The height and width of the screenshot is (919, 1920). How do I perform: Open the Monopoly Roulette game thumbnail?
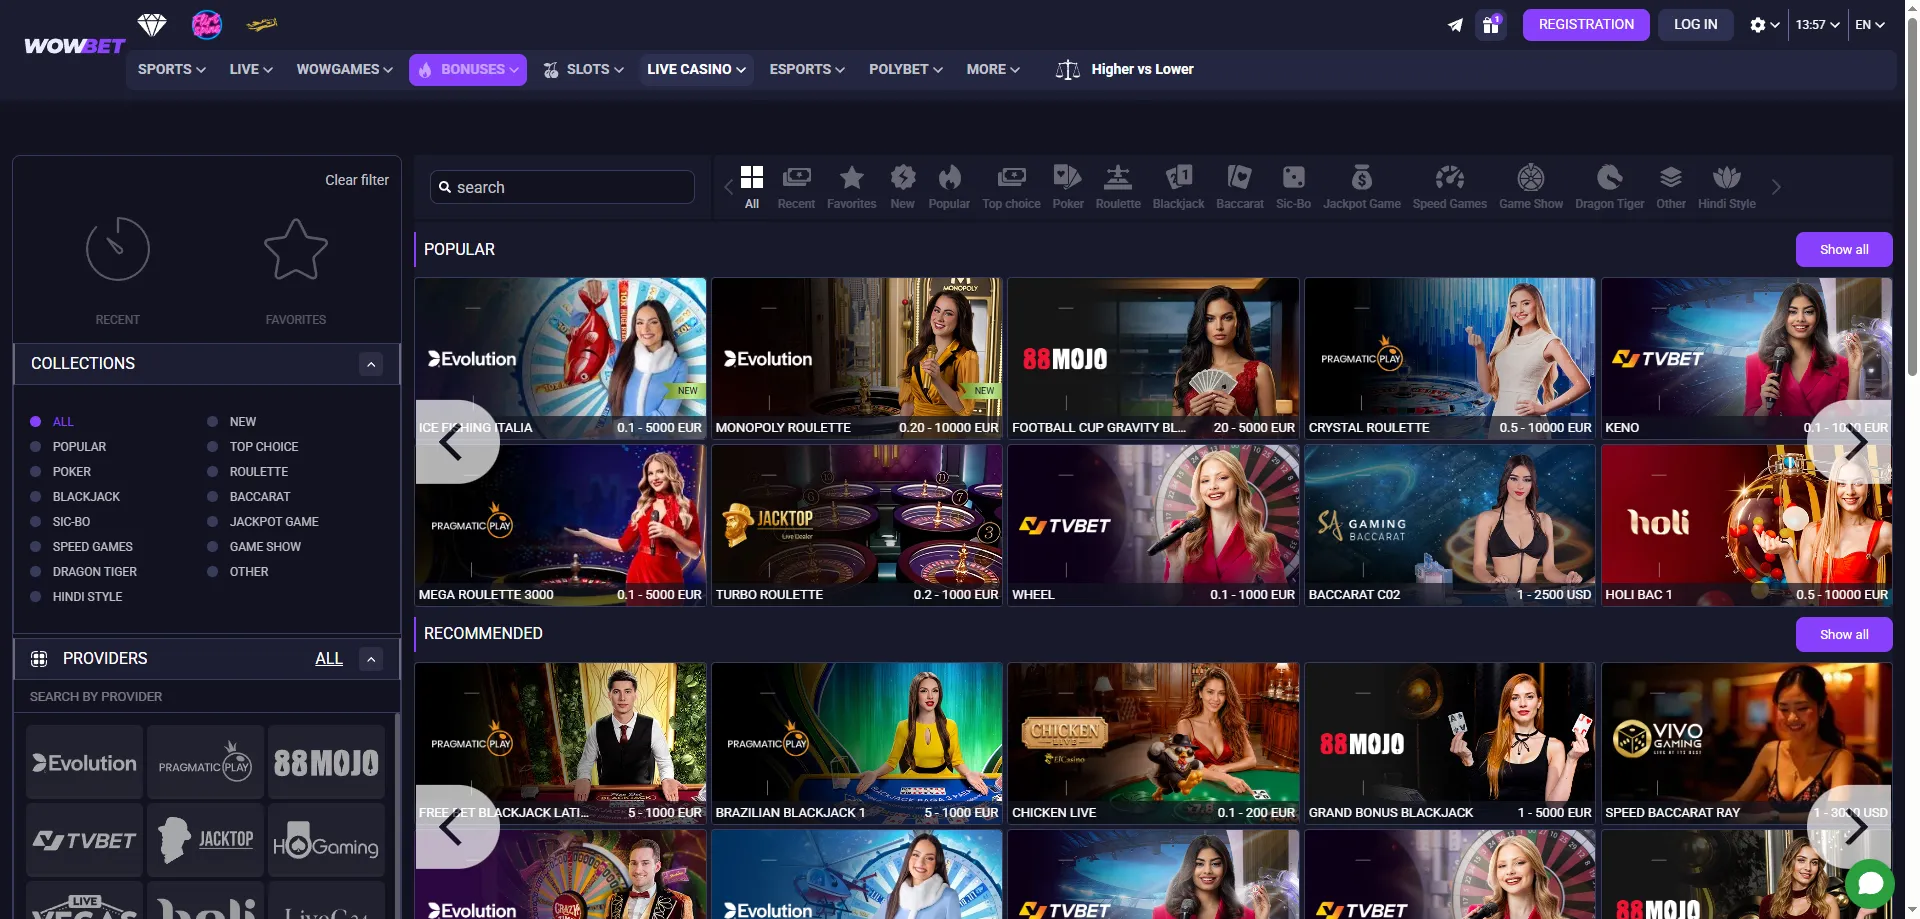click(x=857, y=358)
